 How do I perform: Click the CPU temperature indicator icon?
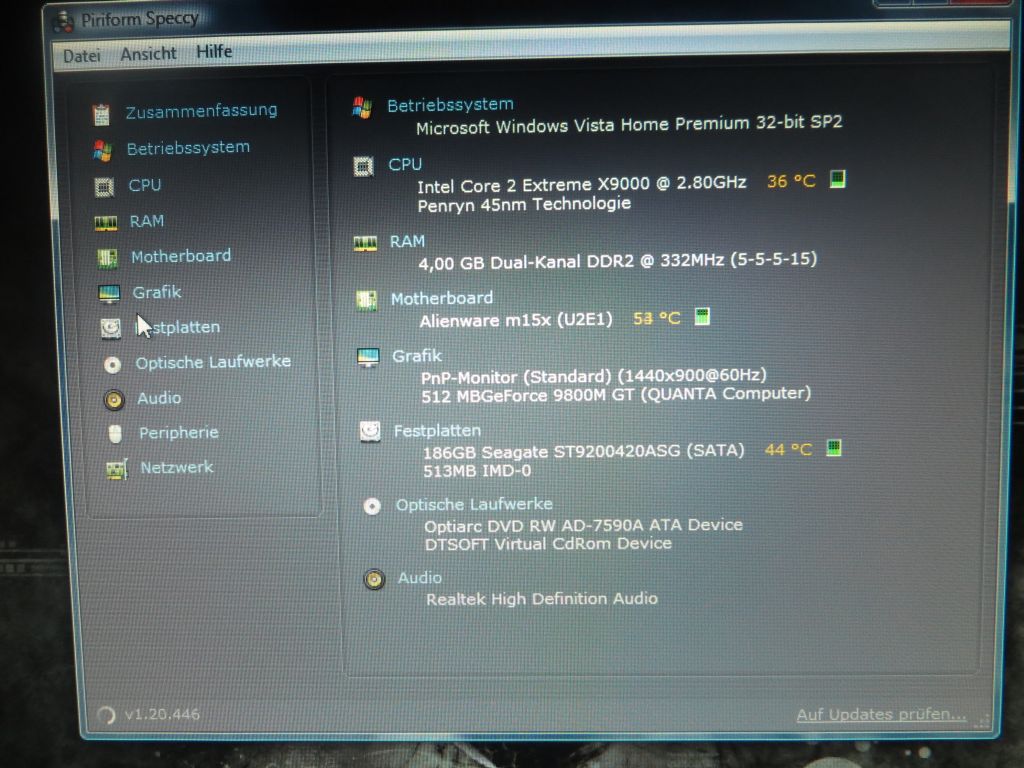tap(837, 179)
